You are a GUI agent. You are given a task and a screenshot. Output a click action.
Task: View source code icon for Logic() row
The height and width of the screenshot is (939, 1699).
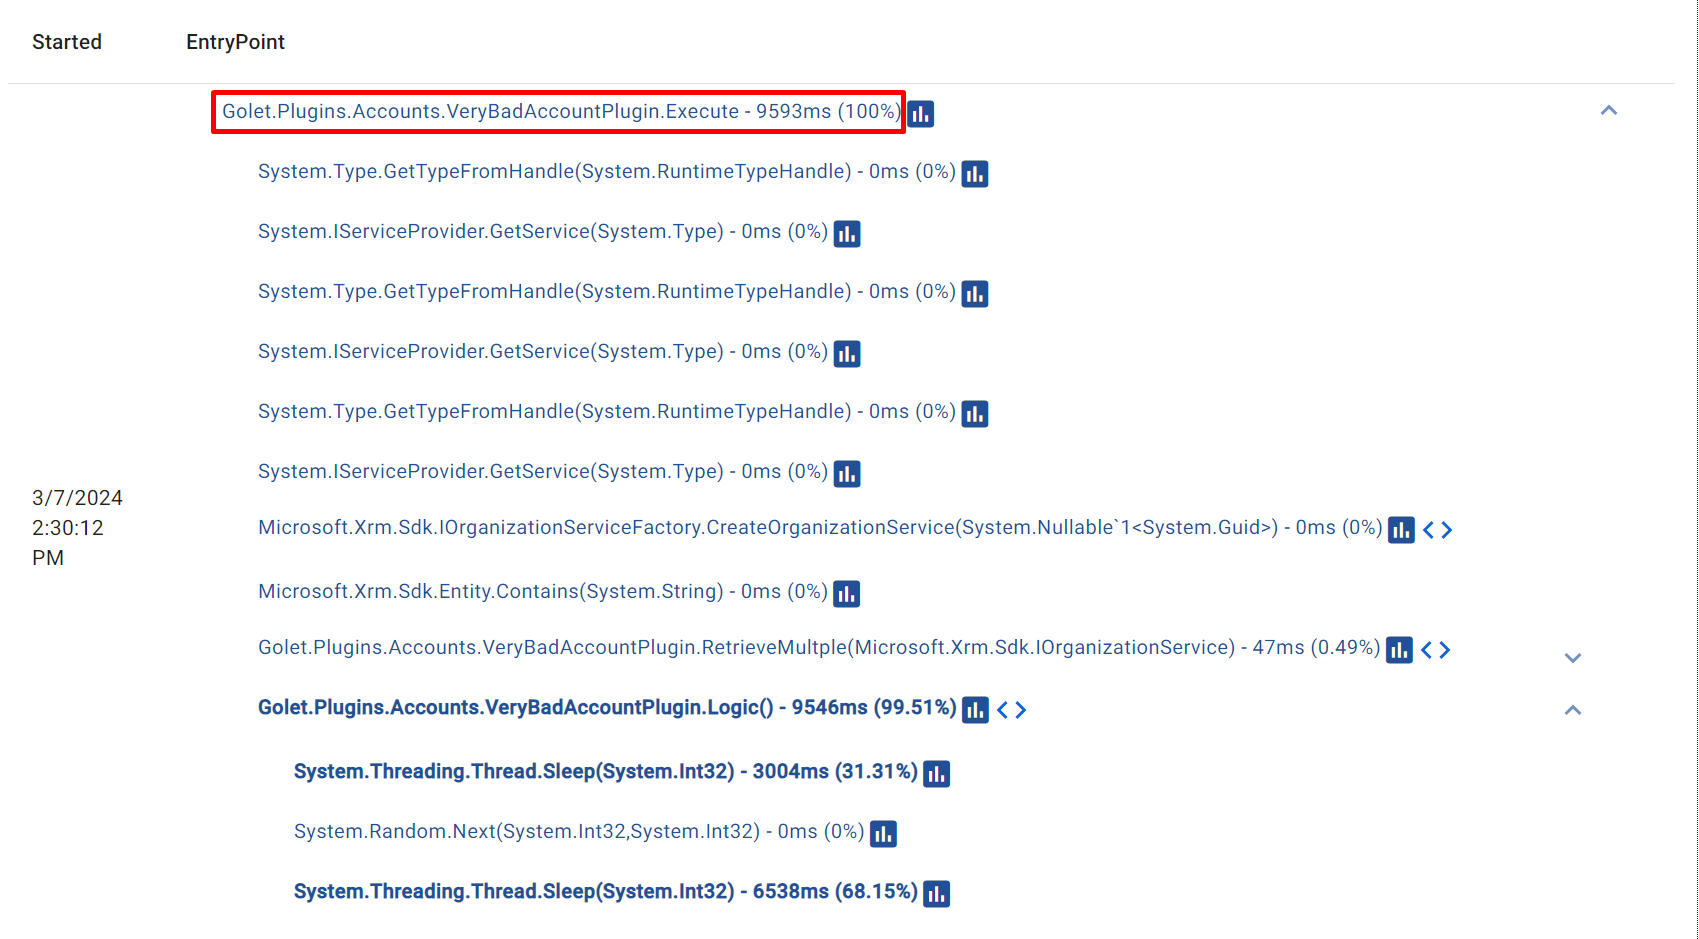(x=1011, y=710)
